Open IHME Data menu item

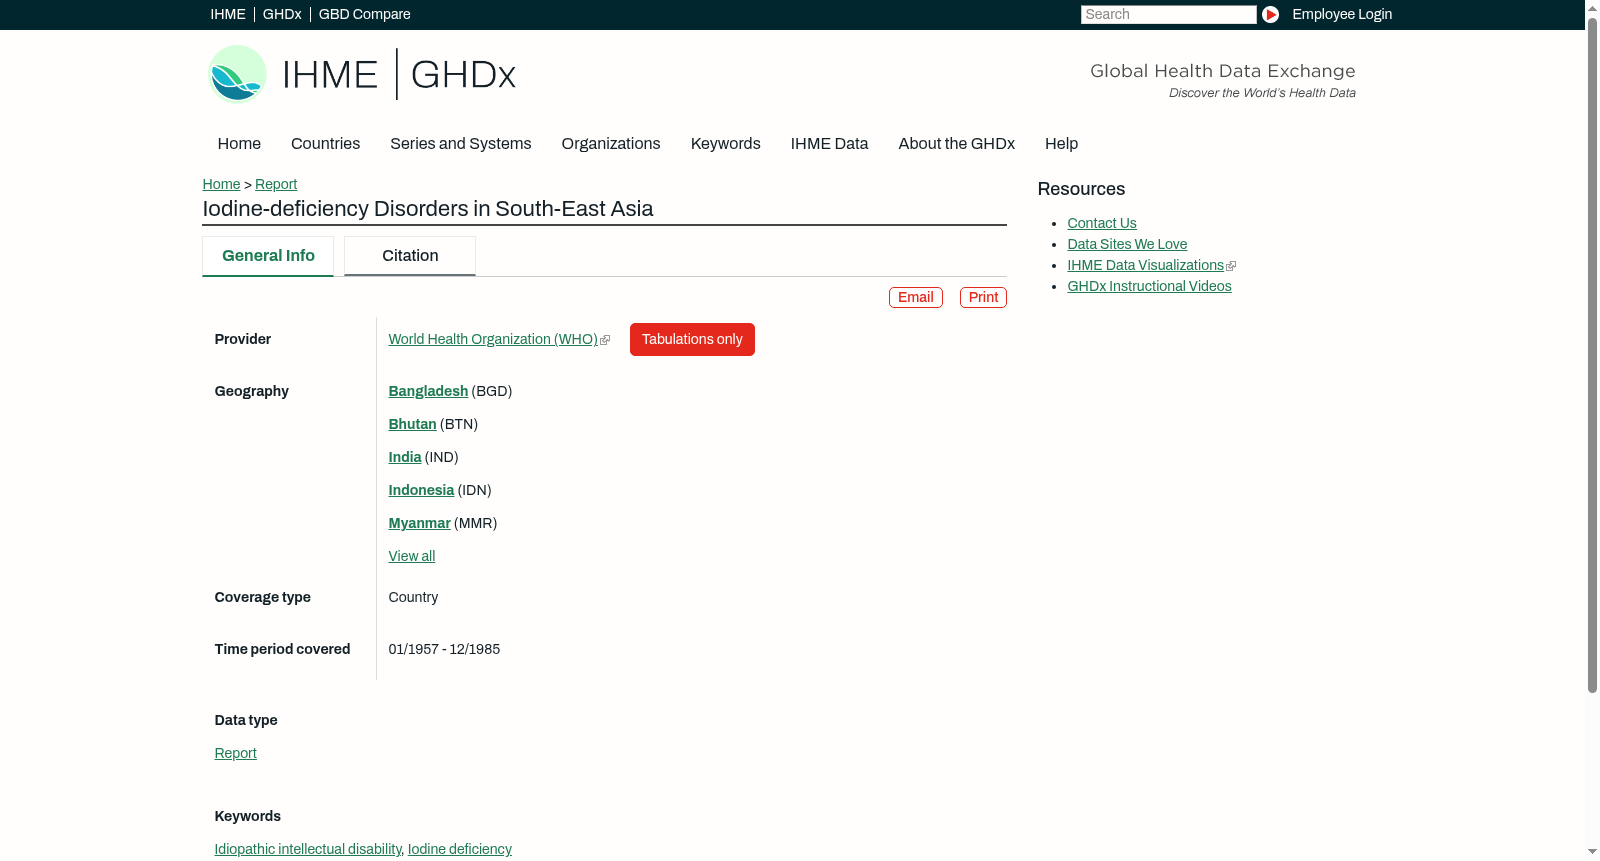point(829,143)
